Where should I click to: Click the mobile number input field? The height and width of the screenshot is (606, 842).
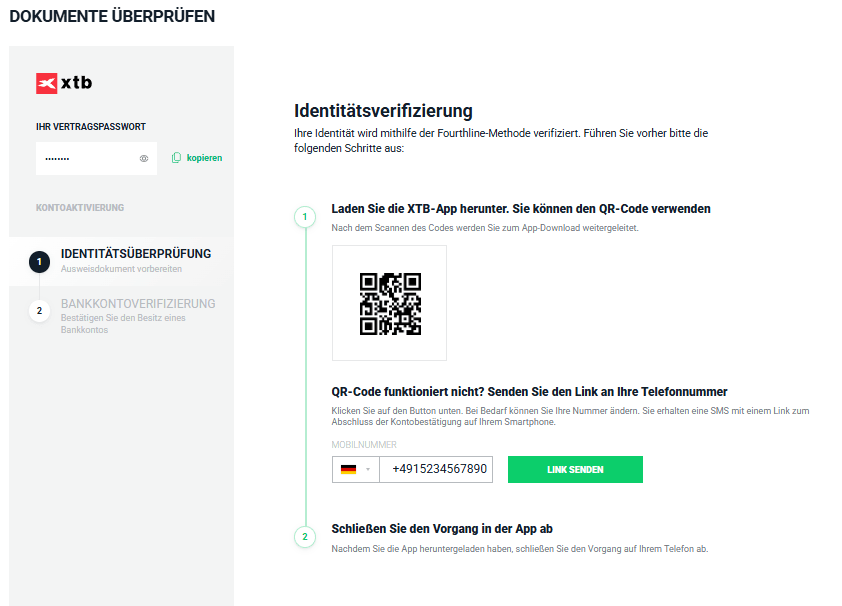tap(440, 469)
